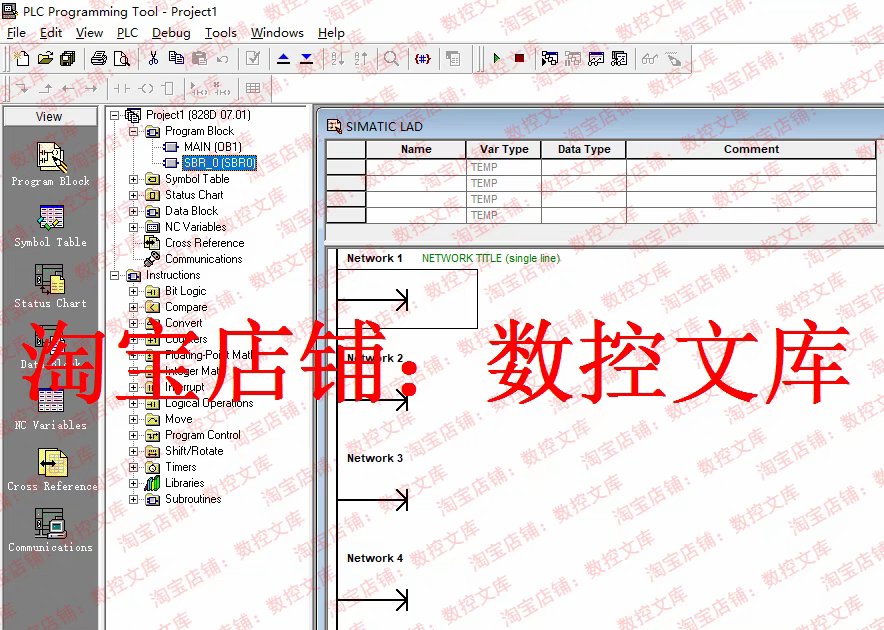This screenshot has height=630, width=884.
Task: Click the View header button
Action: click(x=50, y=117)
